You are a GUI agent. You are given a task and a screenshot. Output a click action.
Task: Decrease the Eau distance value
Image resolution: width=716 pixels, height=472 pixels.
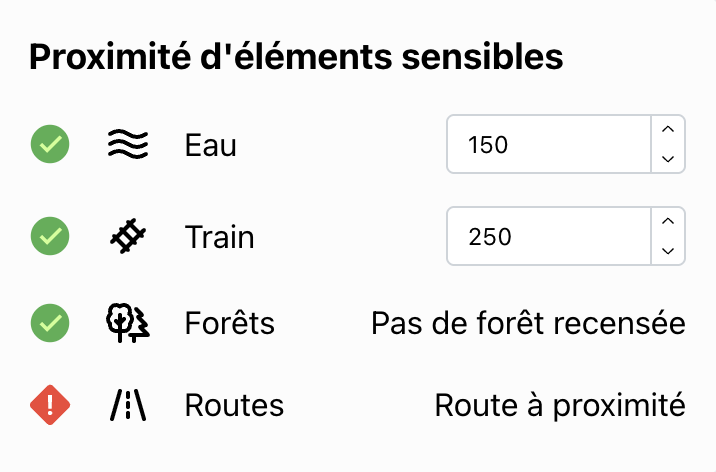(x=668, y=159)
